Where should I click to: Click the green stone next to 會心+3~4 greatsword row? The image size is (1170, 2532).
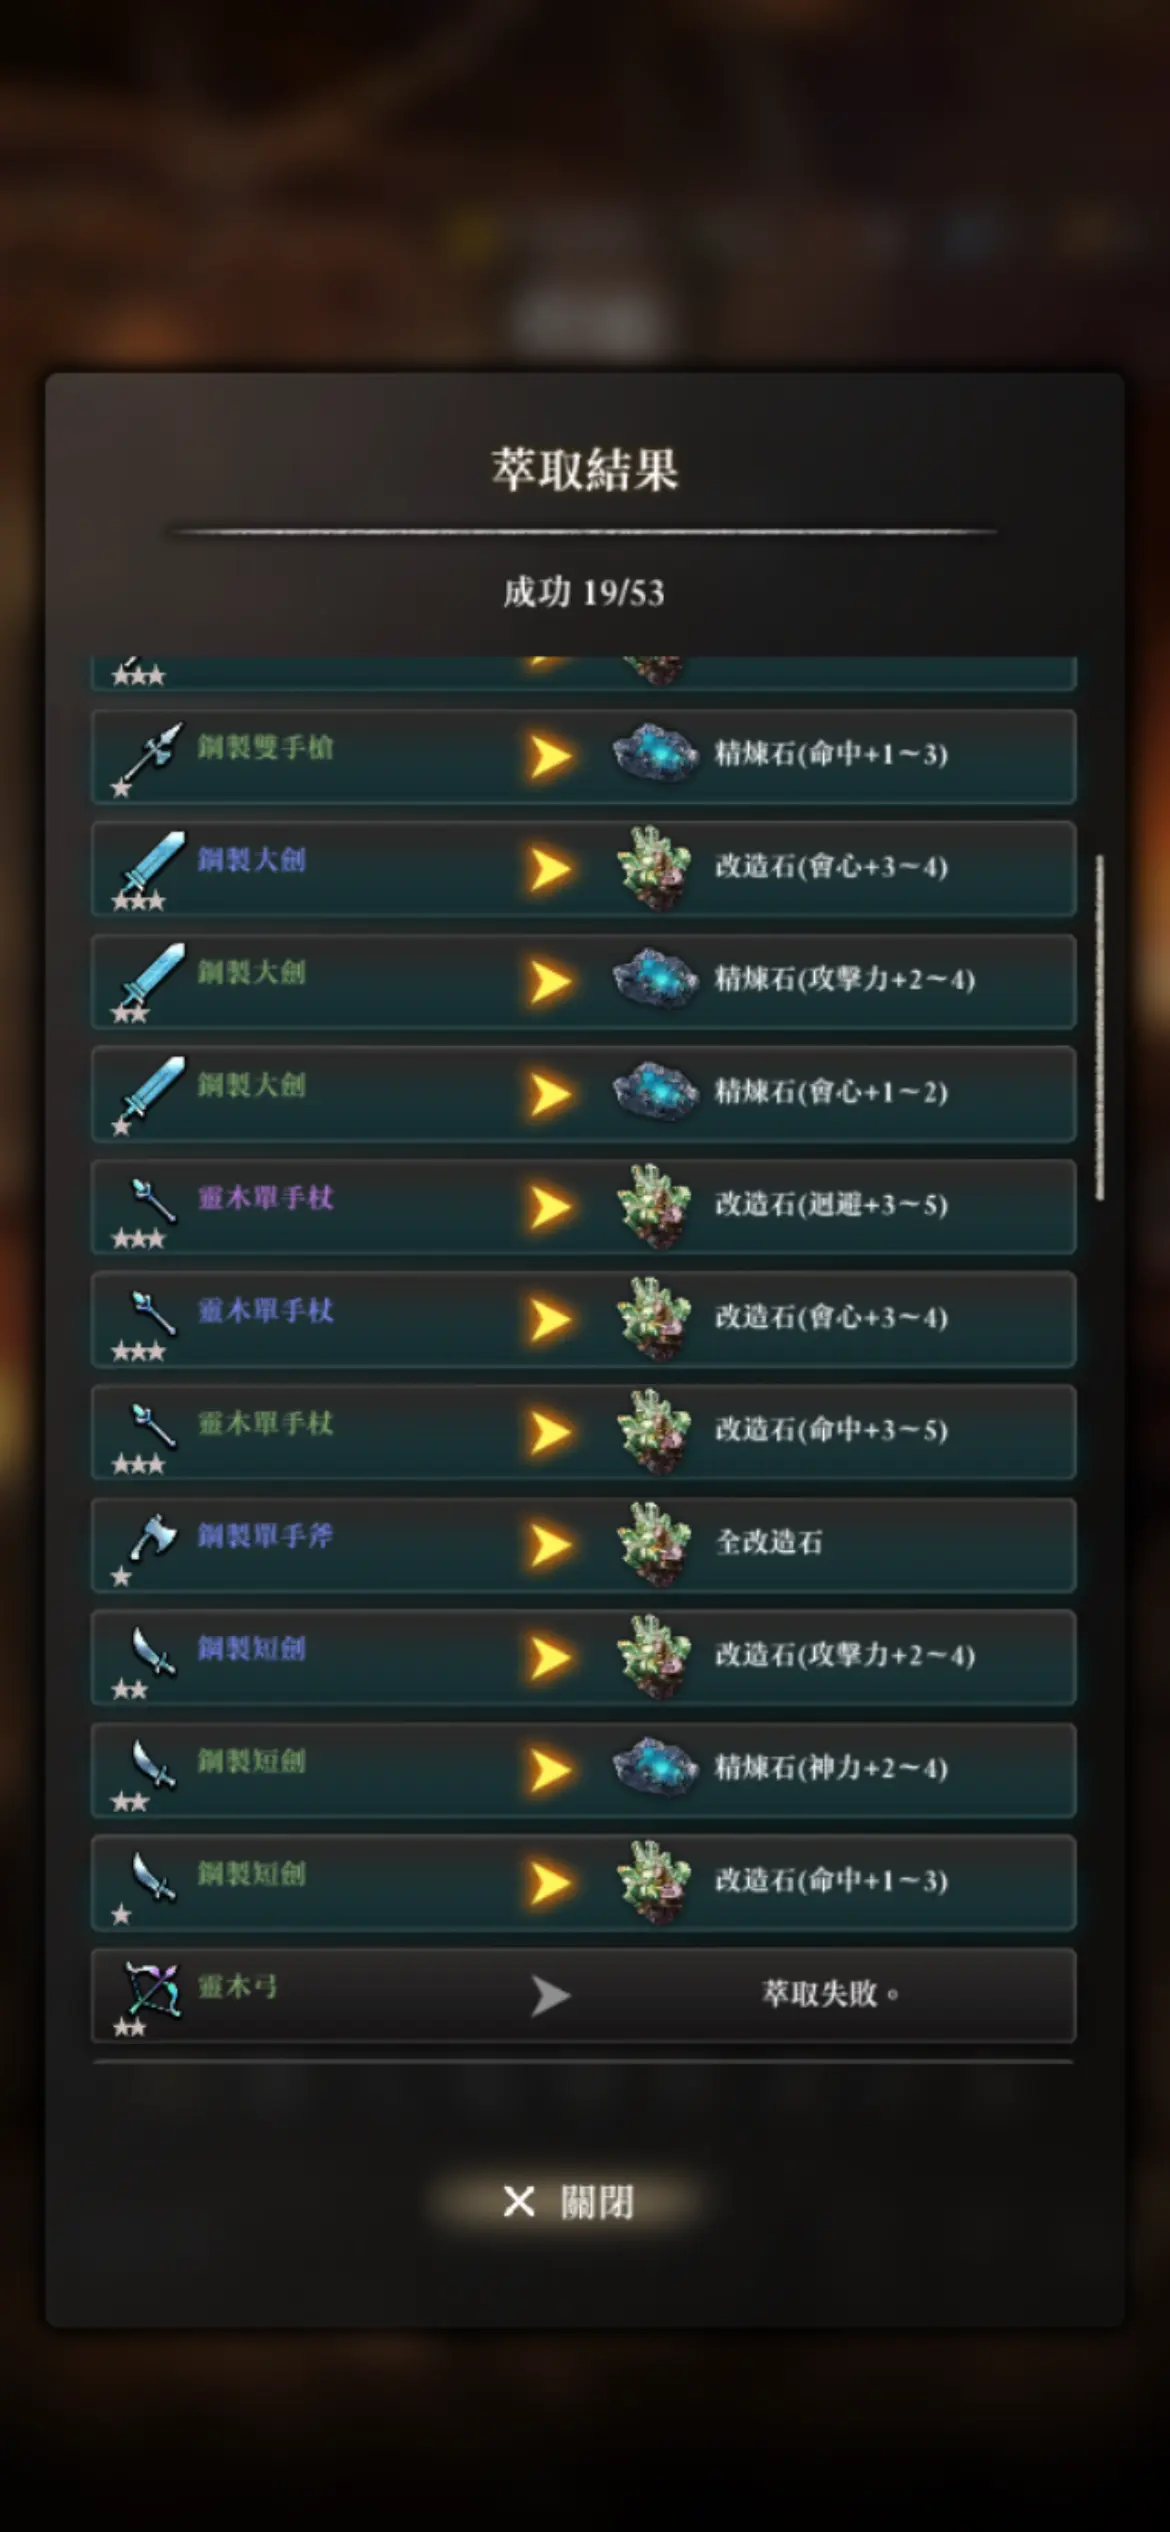pos(655,867)
